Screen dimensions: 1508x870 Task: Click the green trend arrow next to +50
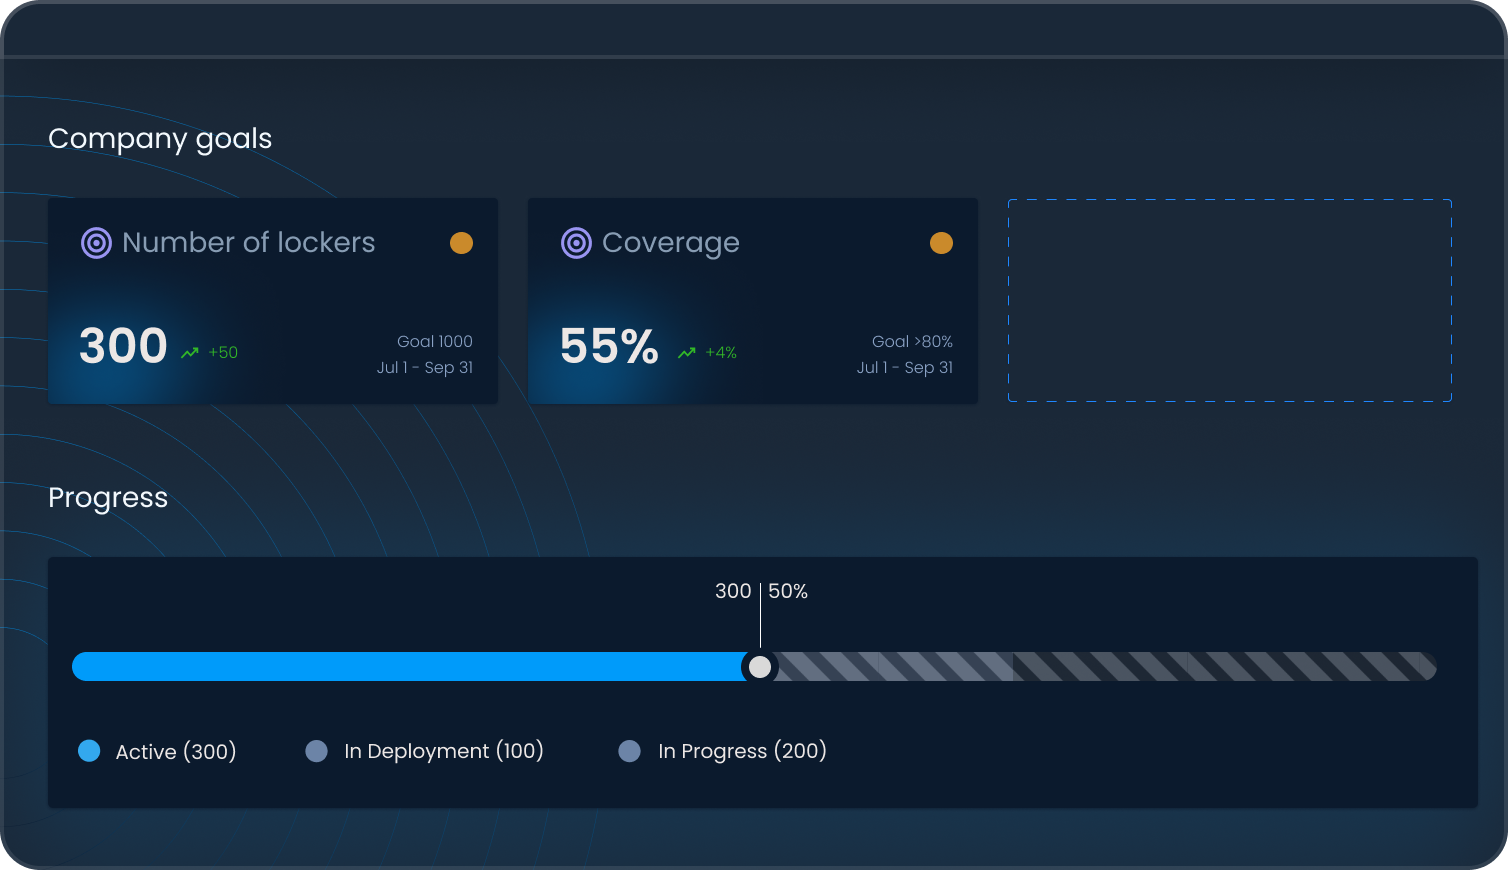pyautogui.click(x=190, y=353)
